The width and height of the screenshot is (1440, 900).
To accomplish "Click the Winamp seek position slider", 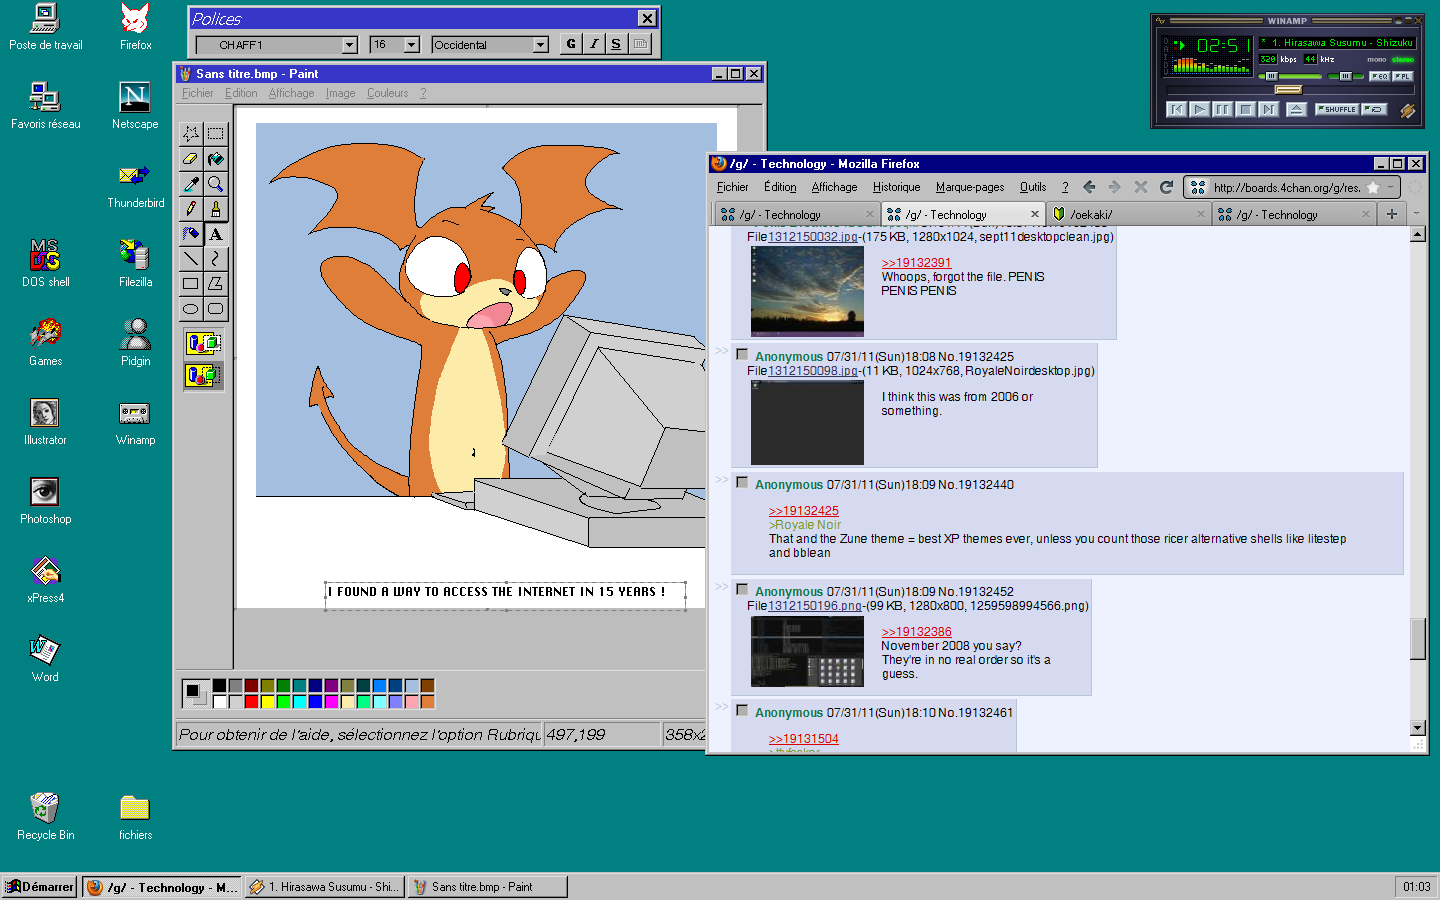I will point(1288,90).
